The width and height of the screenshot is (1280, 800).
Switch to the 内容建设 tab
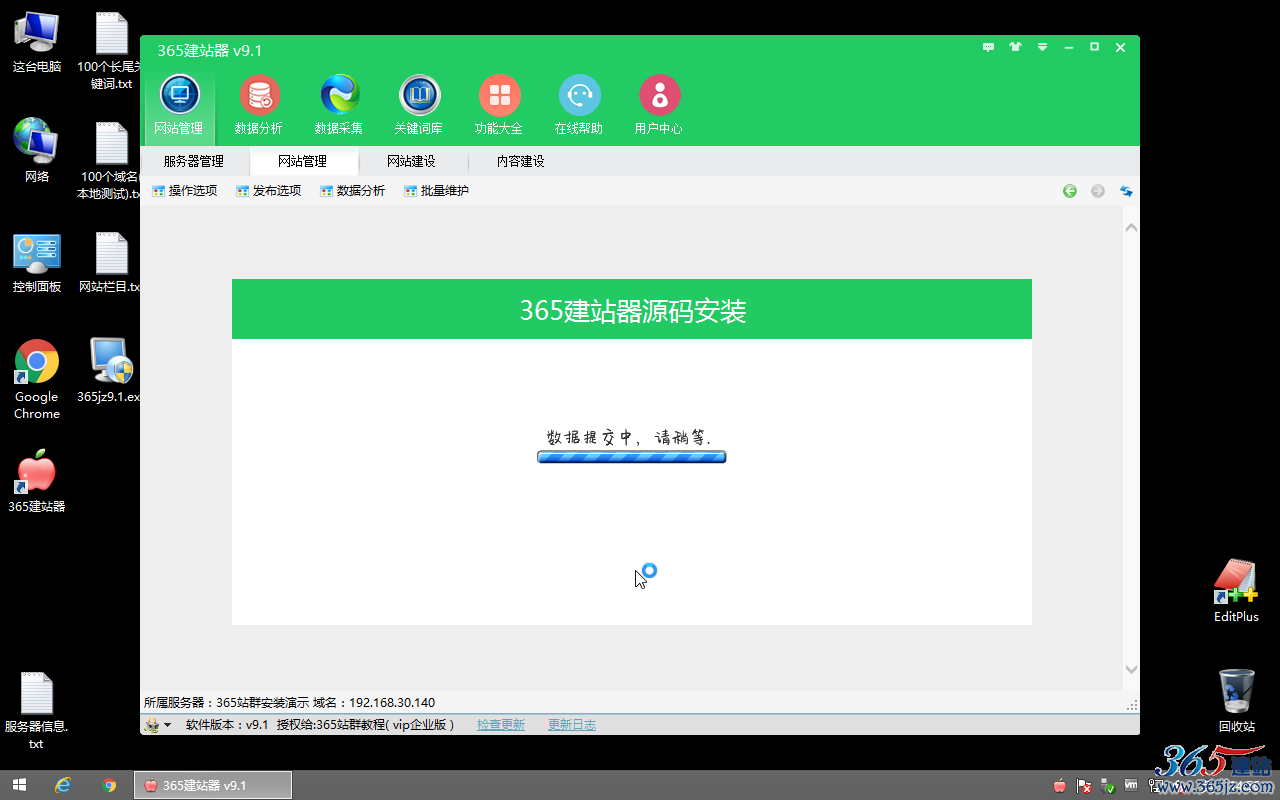[521, 161]
